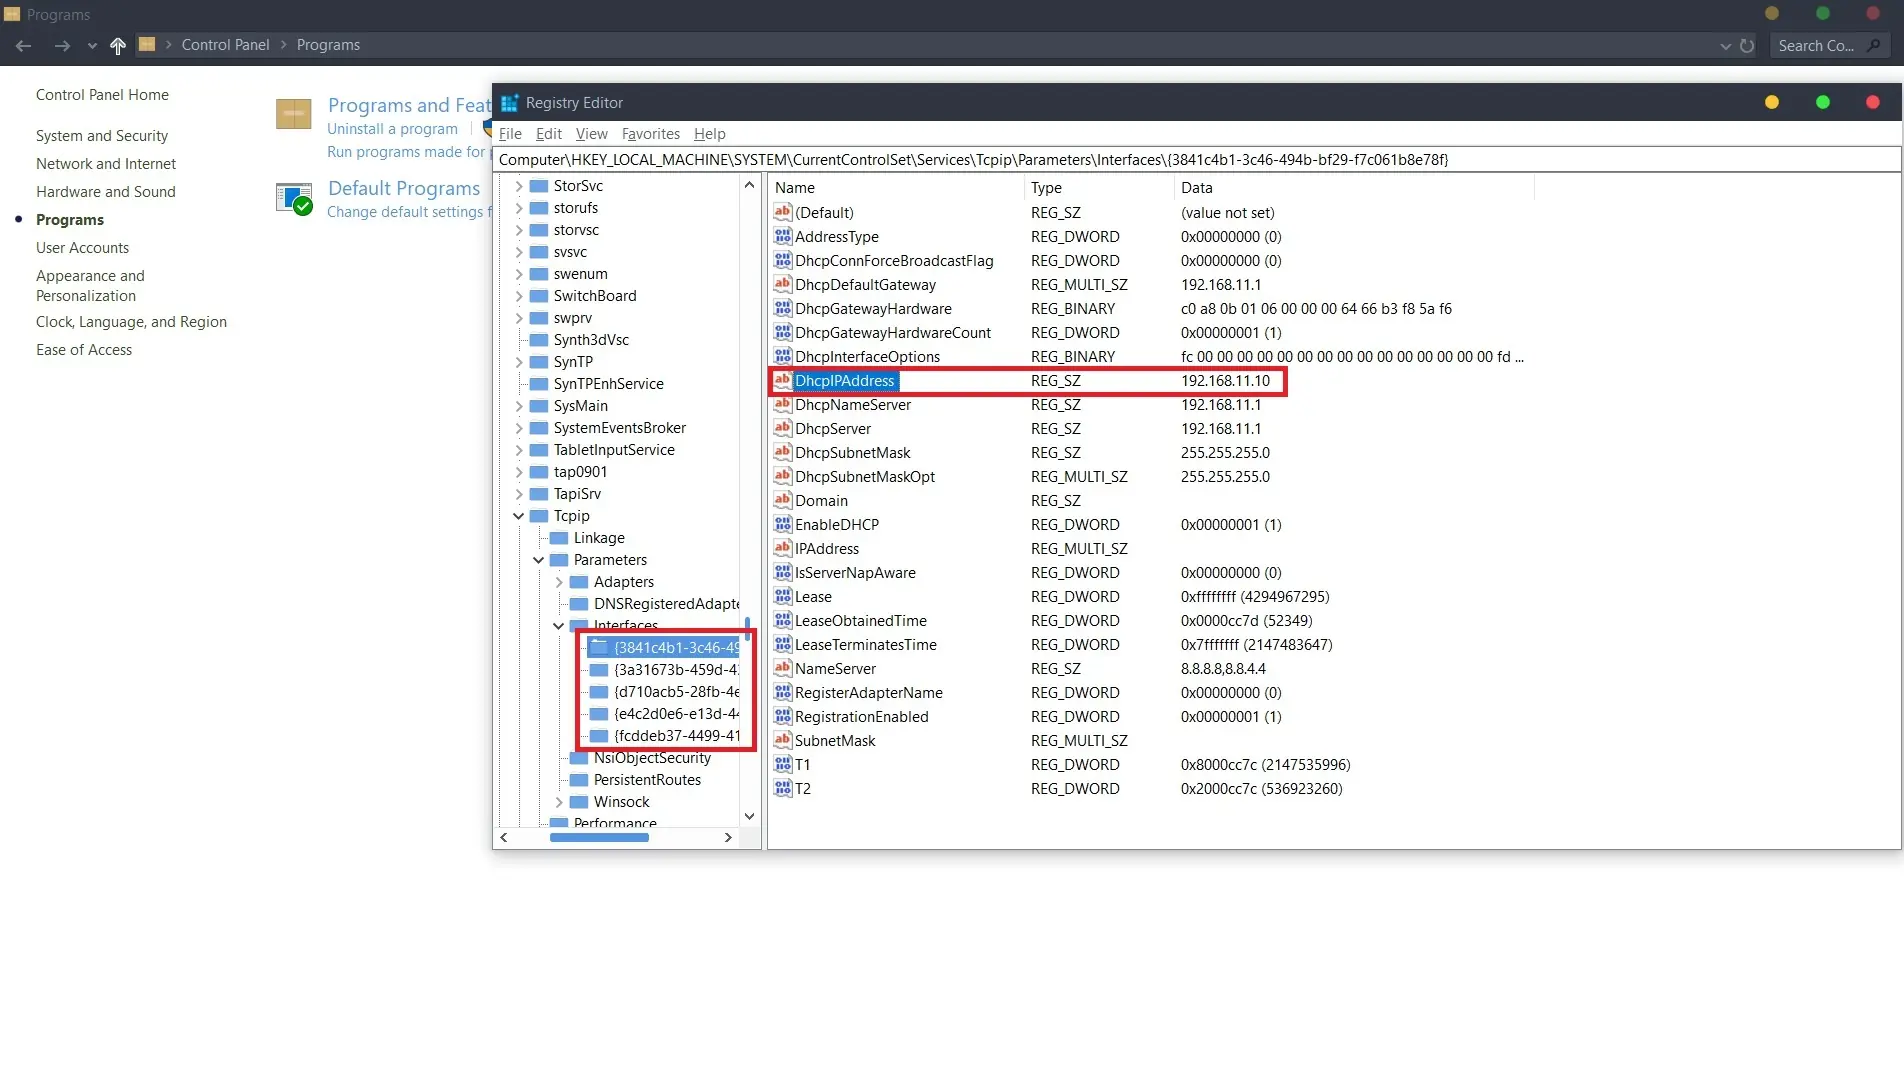Go back with the Control Panel back arrow
The image size is (1904, 1068).
[x=24, y=45]
